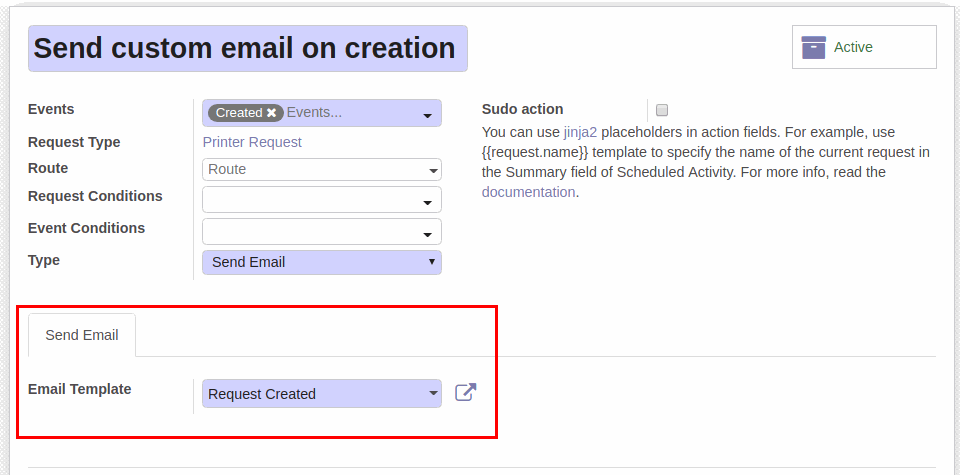Remove the Created event tag
The width and height of the screenshot is (960, 475).
point(271,113)
